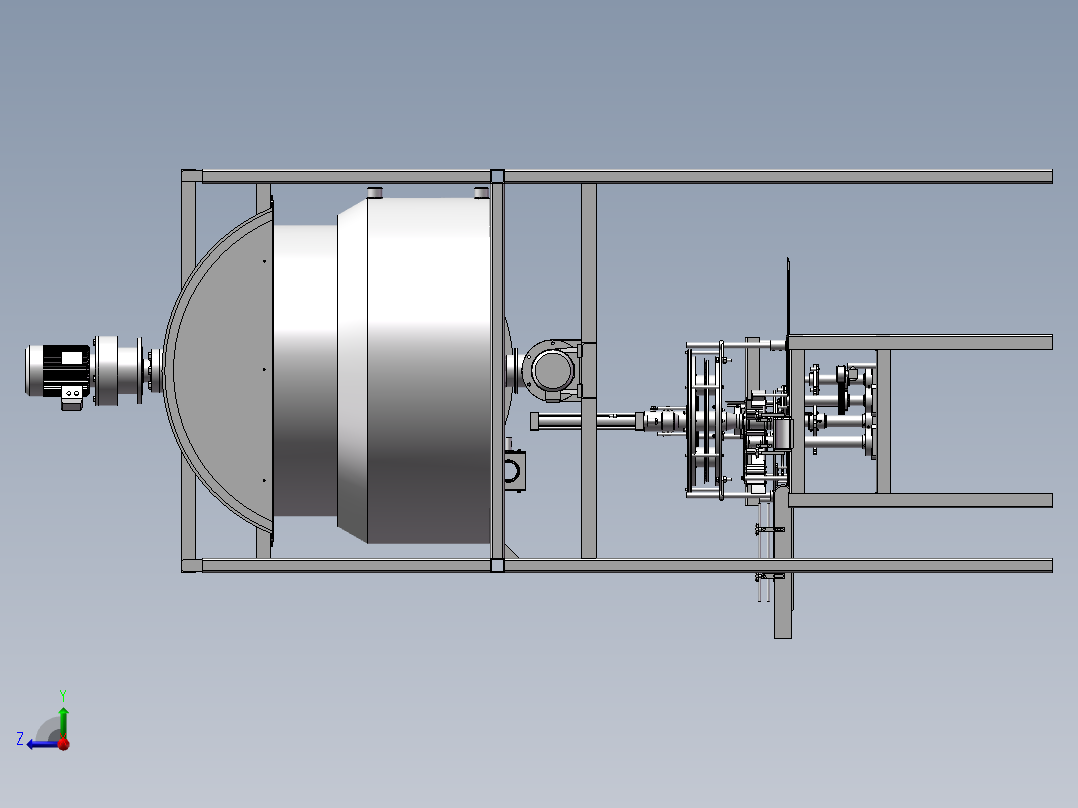Select the motor's junction box underneath
The image size is (1078, 808).
click(x=72, y=397)
